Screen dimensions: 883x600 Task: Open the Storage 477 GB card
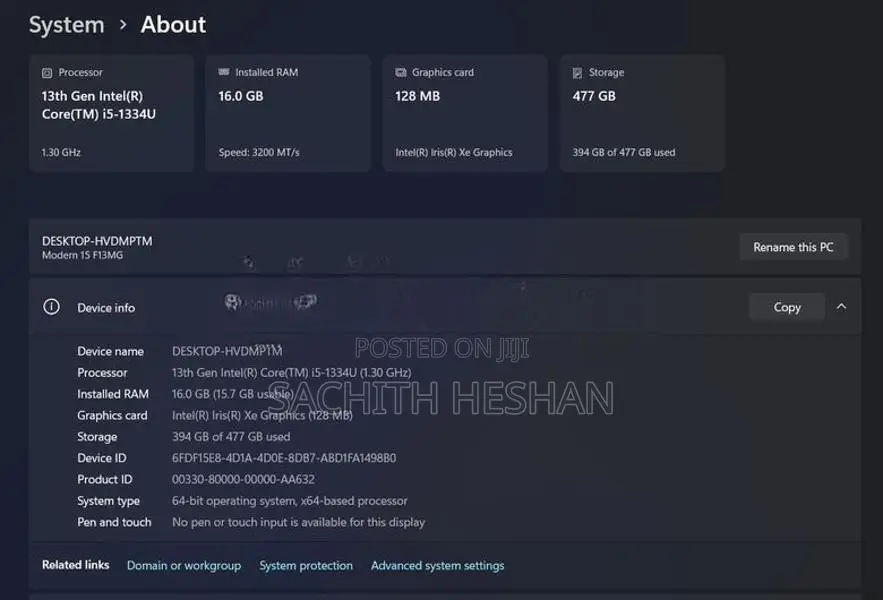coord(642,113)
